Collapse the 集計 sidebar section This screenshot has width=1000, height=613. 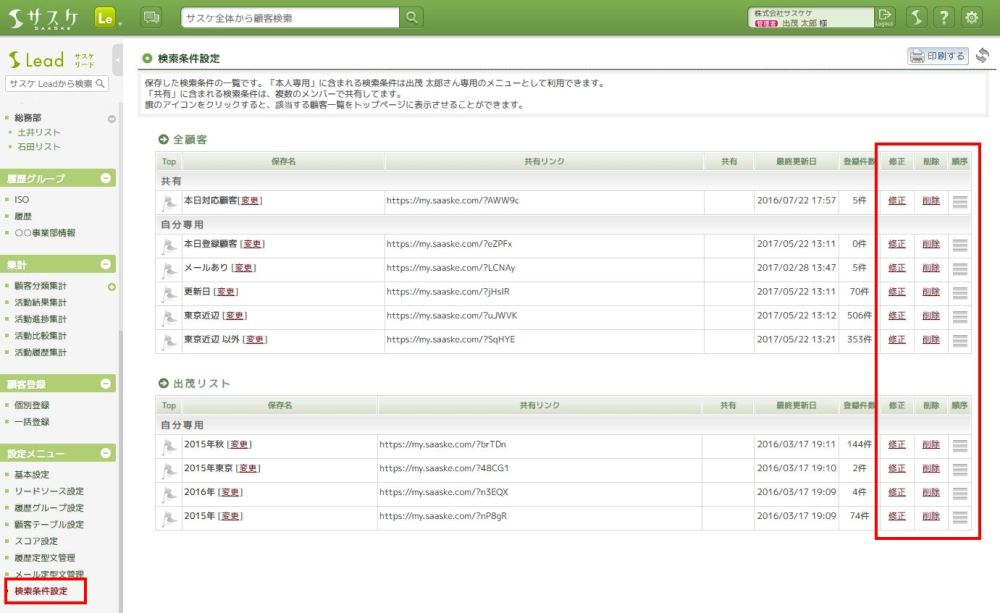click(106, 265)
